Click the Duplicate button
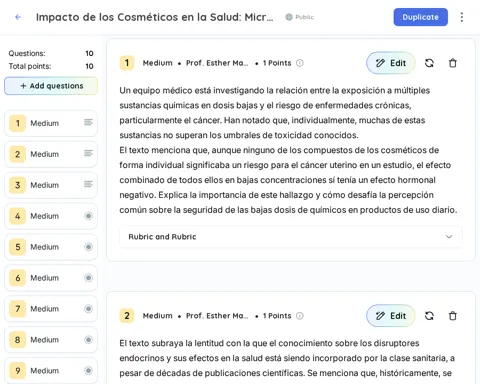Image resolution: width=480 pixels, height=384 pixels. coord(420,17)
